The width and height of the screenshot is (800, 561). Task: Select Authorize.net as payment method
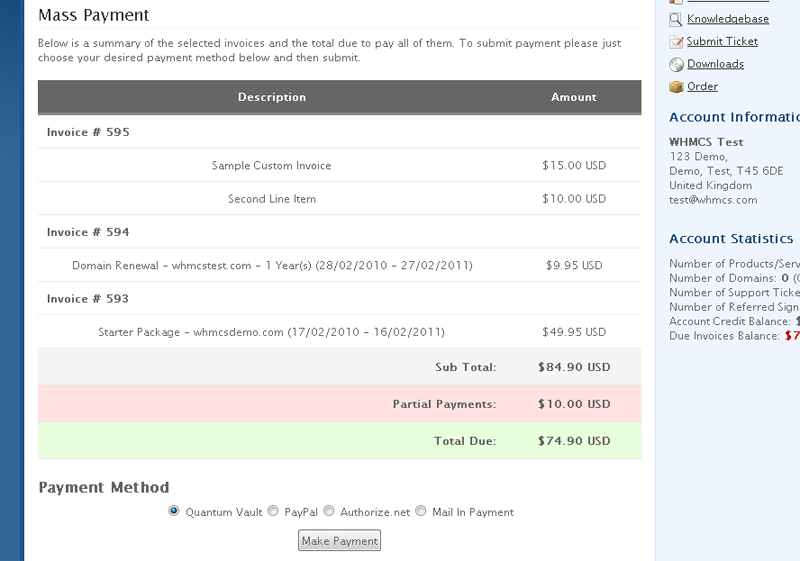tap(329, 511)
